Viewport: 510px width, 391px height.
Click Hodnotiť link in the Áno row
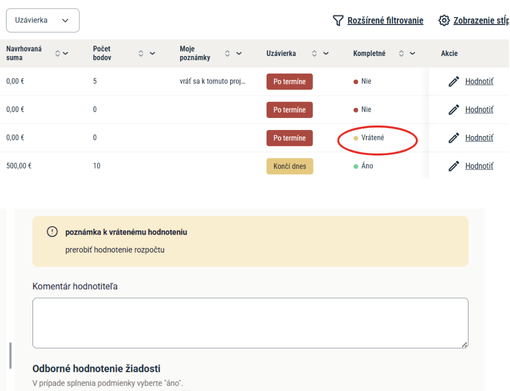point(479,166)
